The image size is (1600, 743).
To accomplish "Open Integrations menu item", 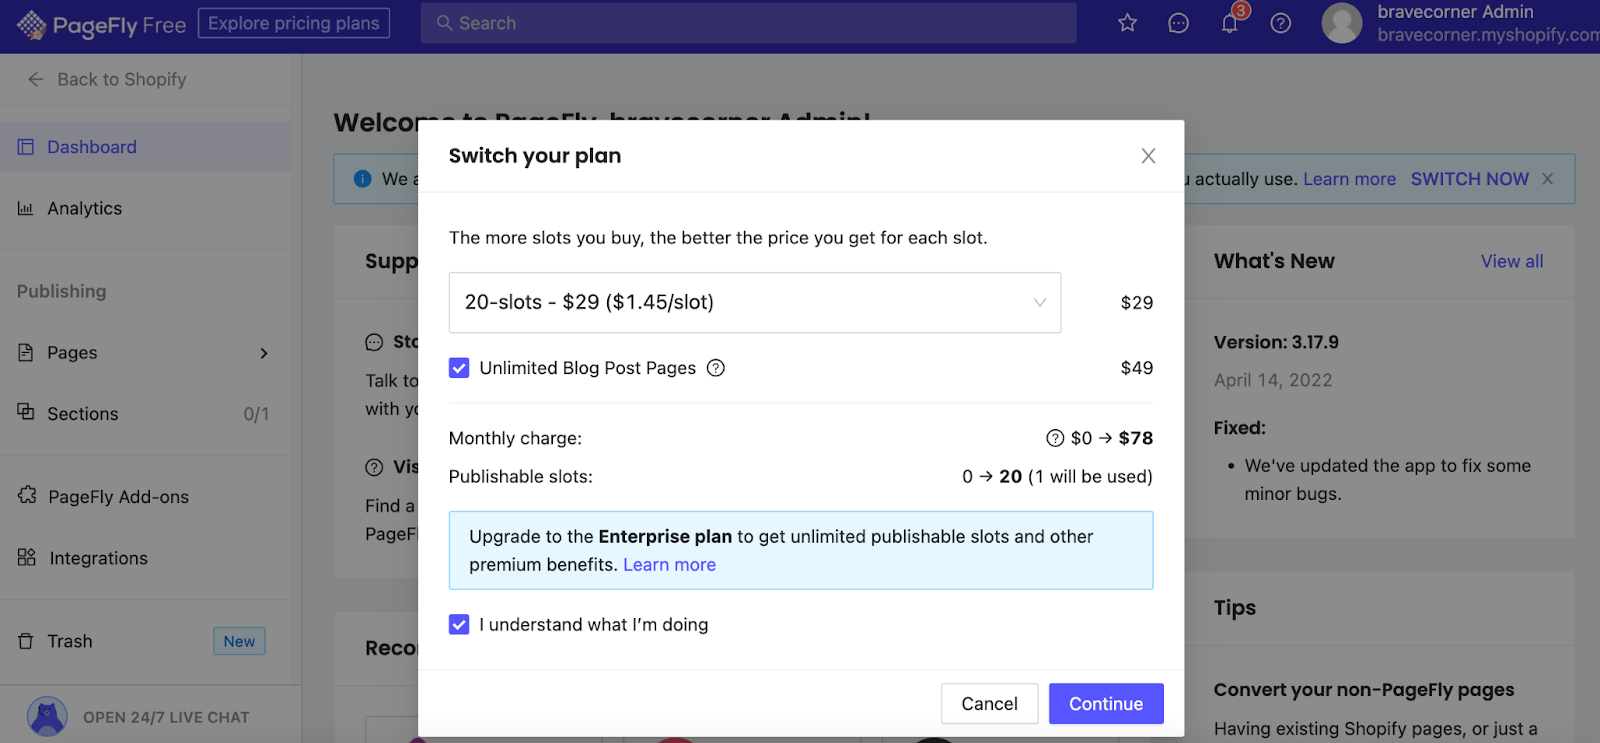I will point(146,558).
